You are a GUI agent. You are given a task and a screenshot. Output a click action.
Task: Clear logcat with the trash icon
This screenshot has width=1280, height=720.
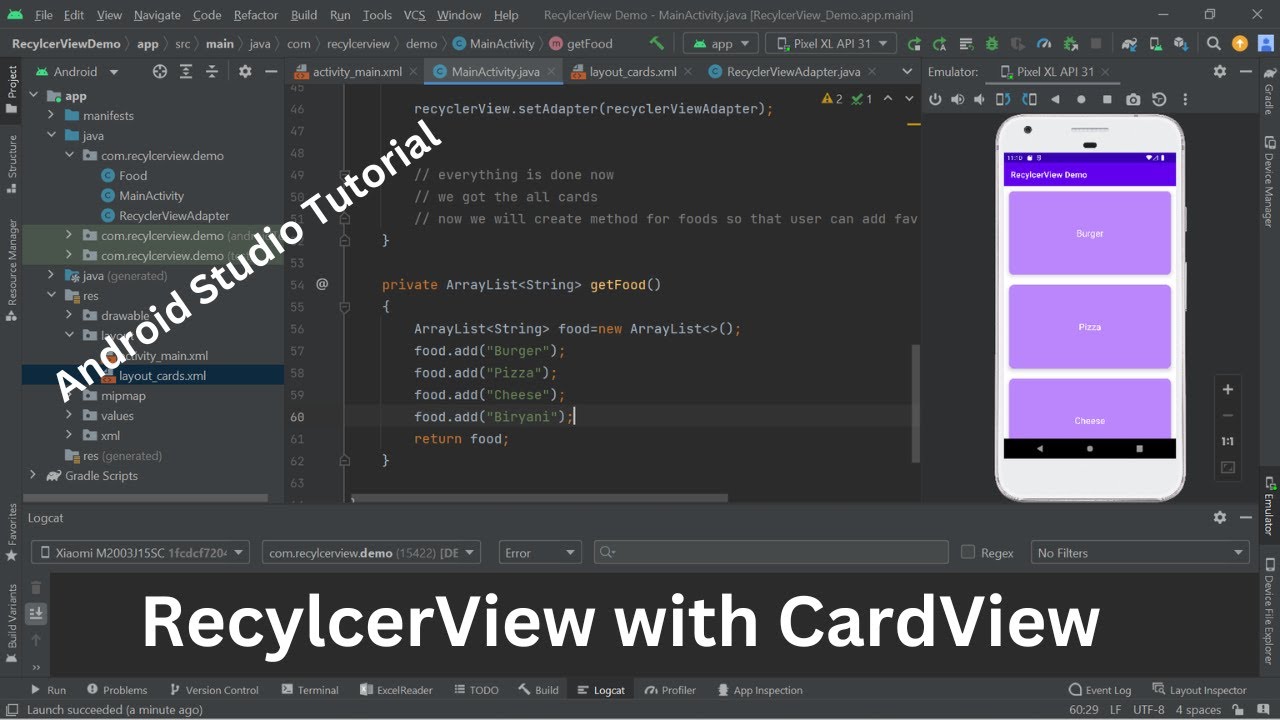pyautogui.click(x=36, y=588)
